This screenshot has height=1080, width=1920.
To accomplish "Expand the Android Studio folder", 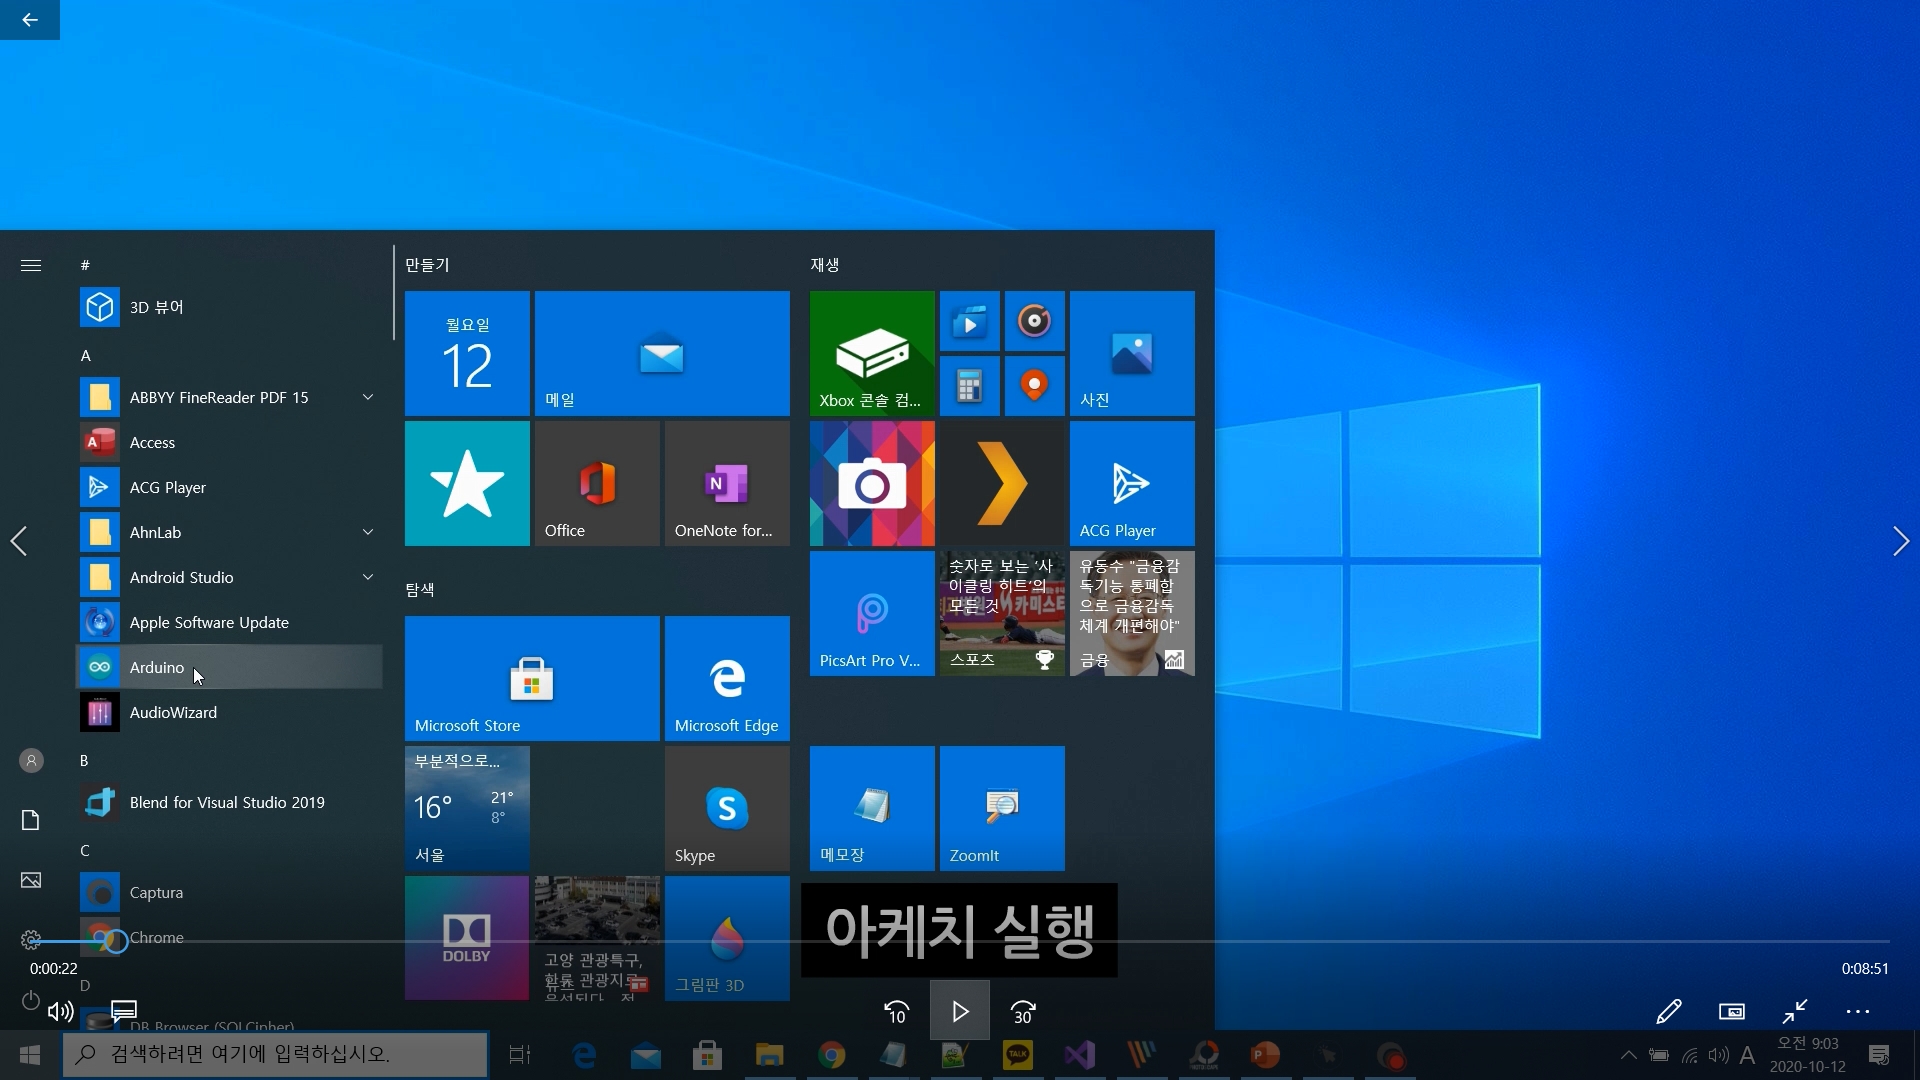I will (368, 577).
